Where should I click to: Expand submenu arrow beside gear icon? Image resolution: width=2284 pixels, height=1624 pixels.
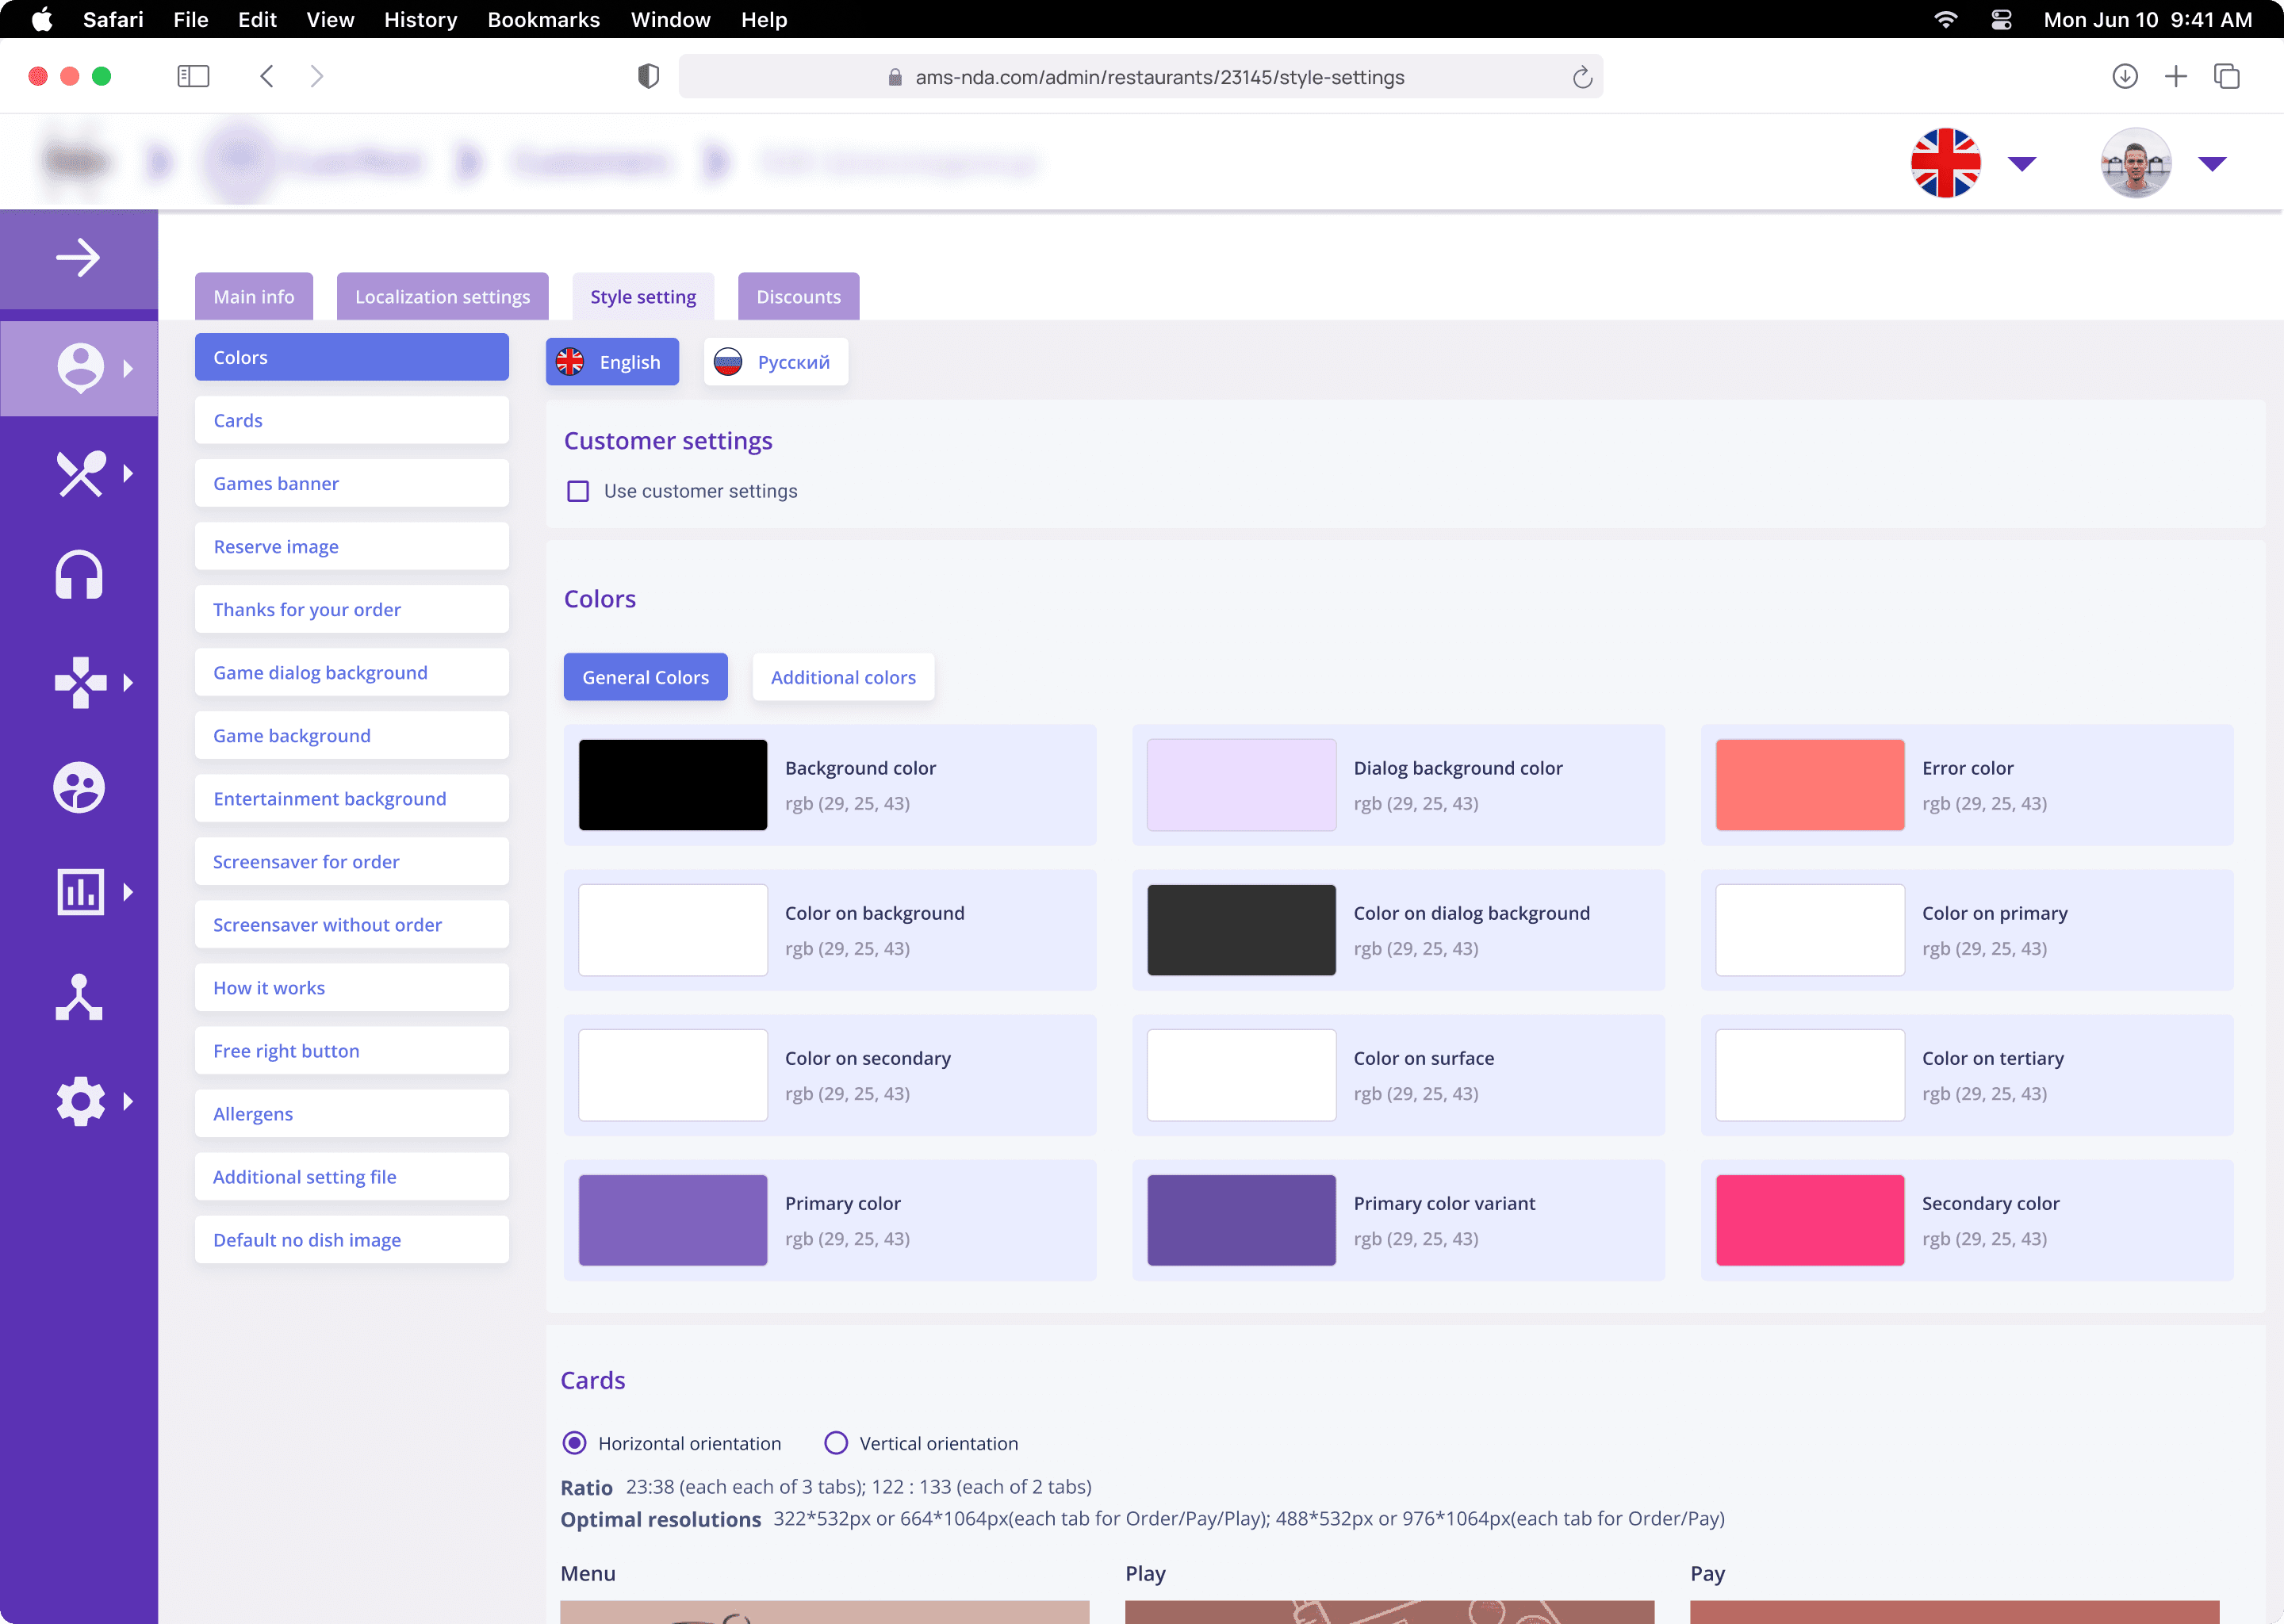coord(128,1101)
